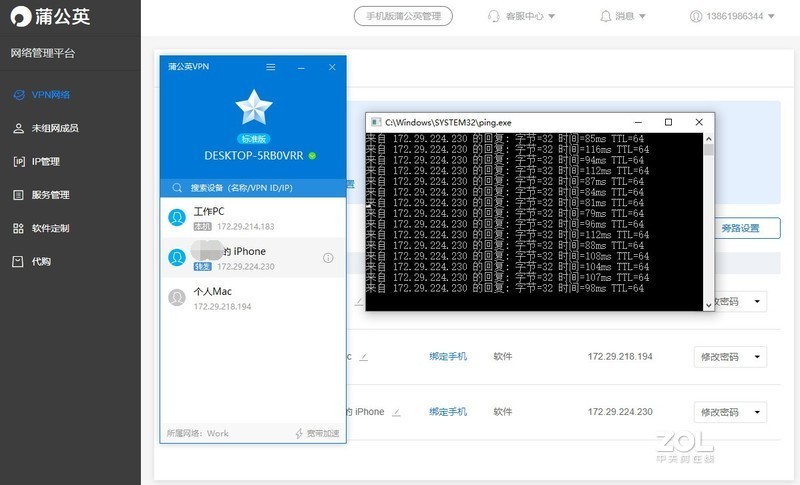This screenshot has width=800, height=485.
Task: Open the partially hidden 改密码 dropdown
Action: [741, 301]
